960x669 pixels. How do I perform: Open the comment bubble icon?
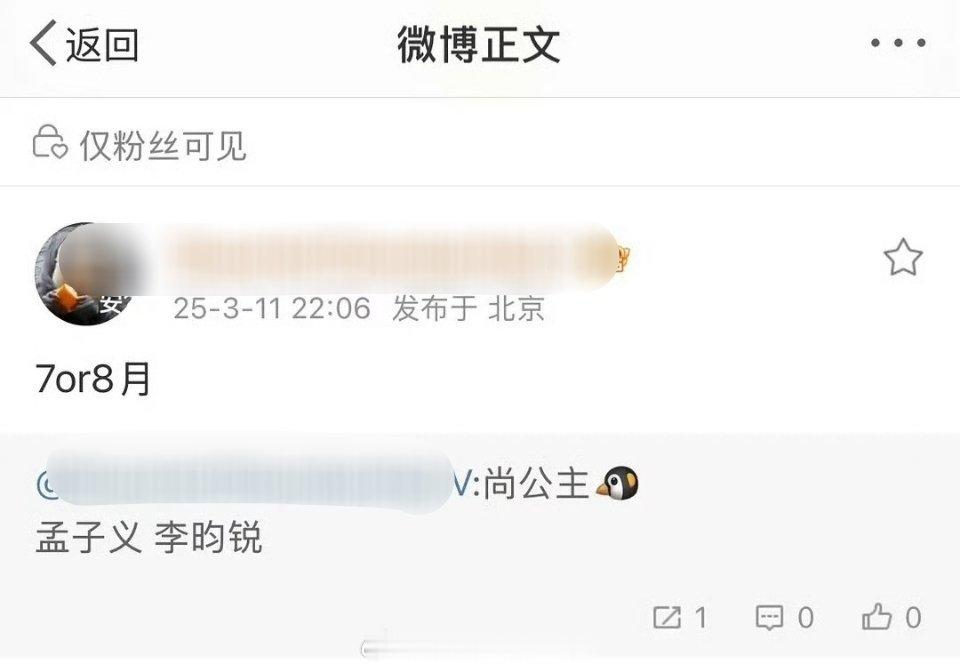[x=769, y=617]
